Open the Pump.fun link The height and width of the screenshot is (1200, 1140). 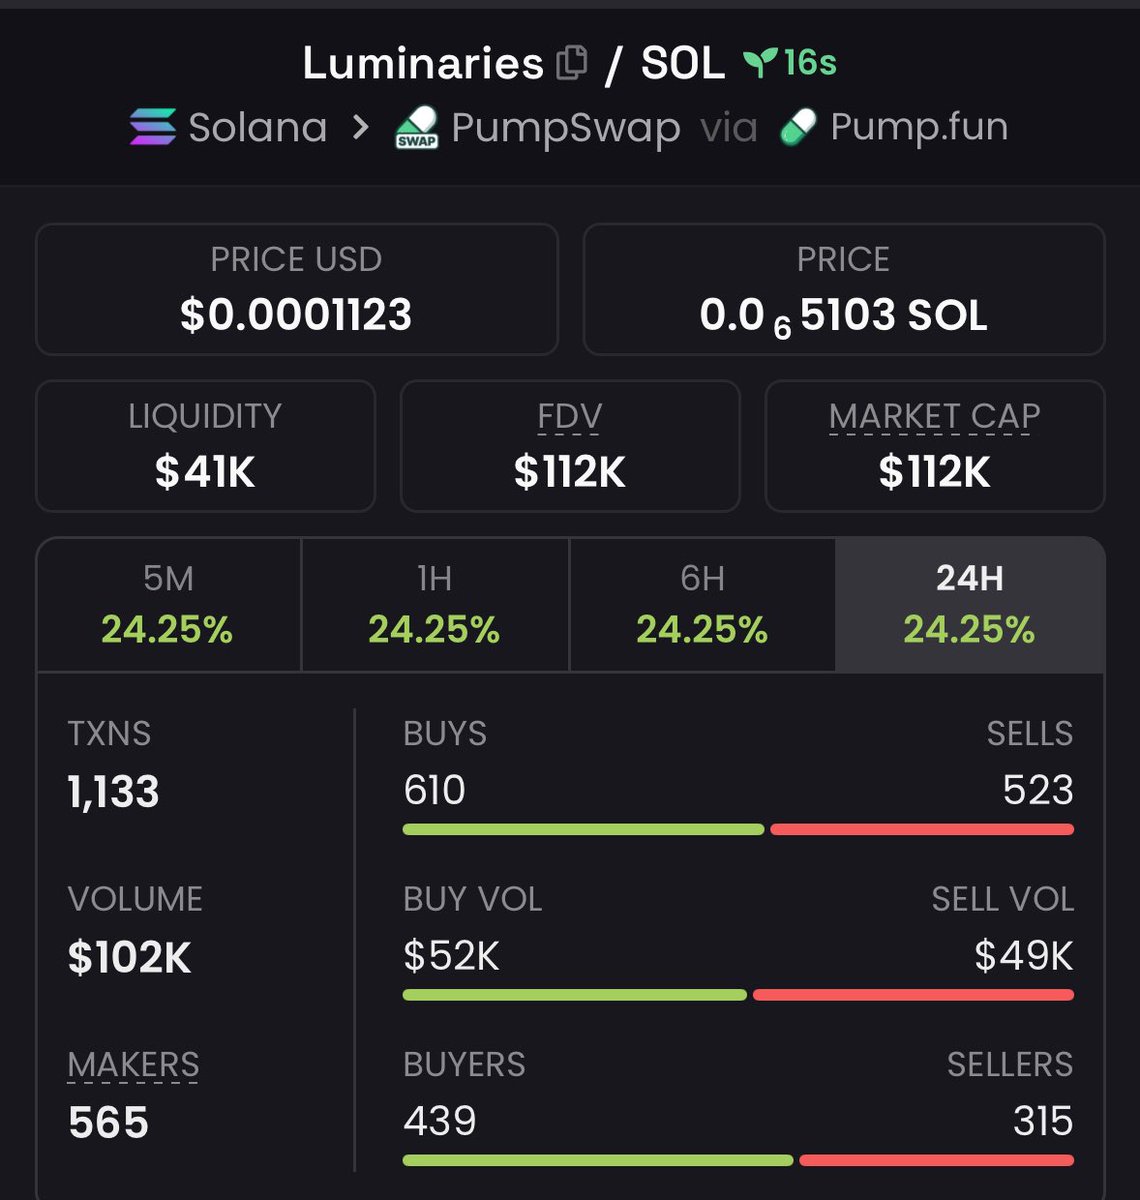(918, 127)
